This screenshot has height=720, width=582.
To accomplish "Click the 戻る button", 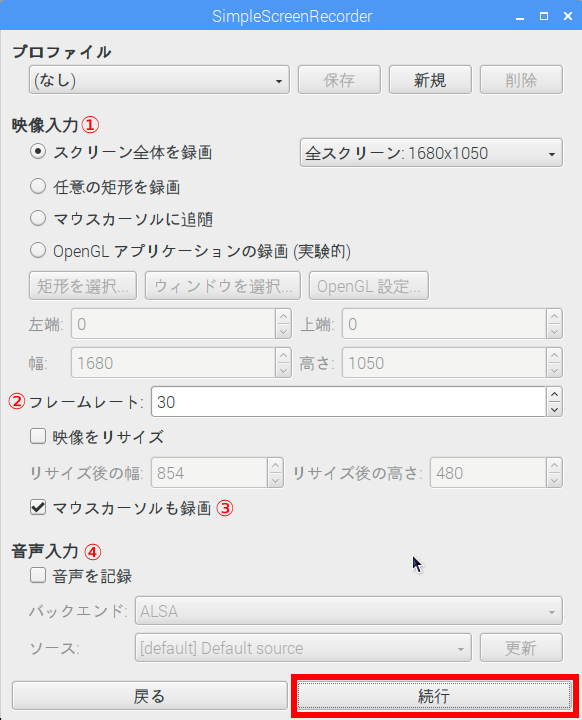I will tap(150, 696).
